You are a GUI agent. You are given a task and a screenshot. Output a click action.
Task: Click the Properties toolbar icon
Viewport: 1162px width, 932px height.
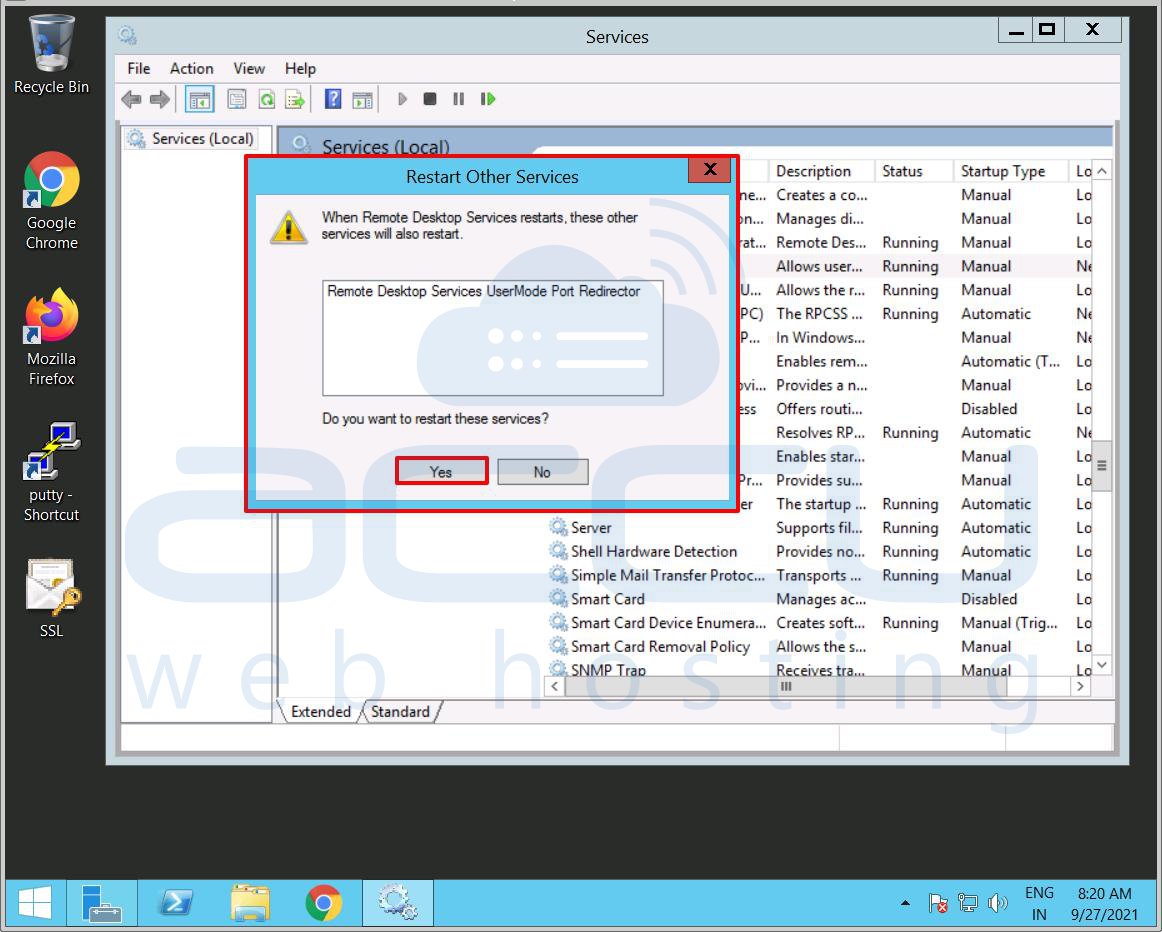[236, 99]
